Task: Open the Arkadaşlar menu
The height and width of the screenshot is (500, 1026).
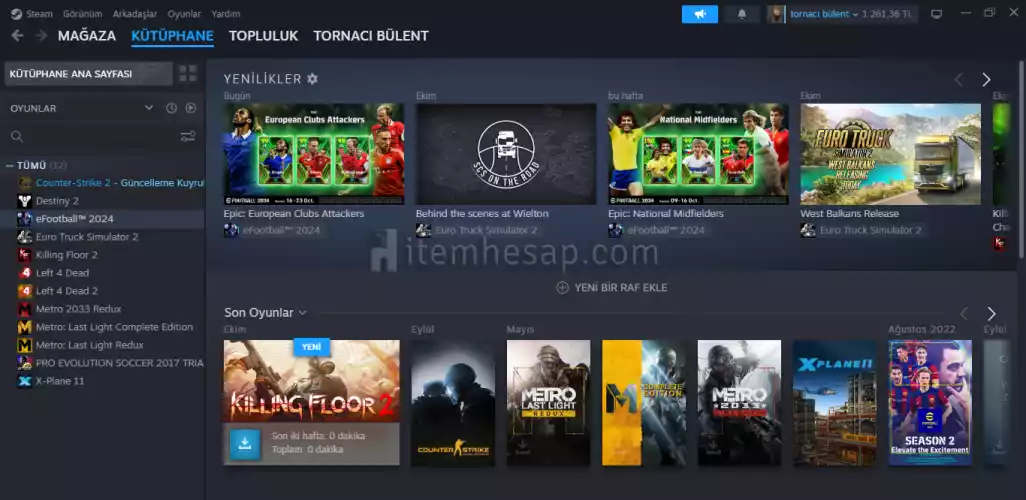Action: click(x=136, y=14)
